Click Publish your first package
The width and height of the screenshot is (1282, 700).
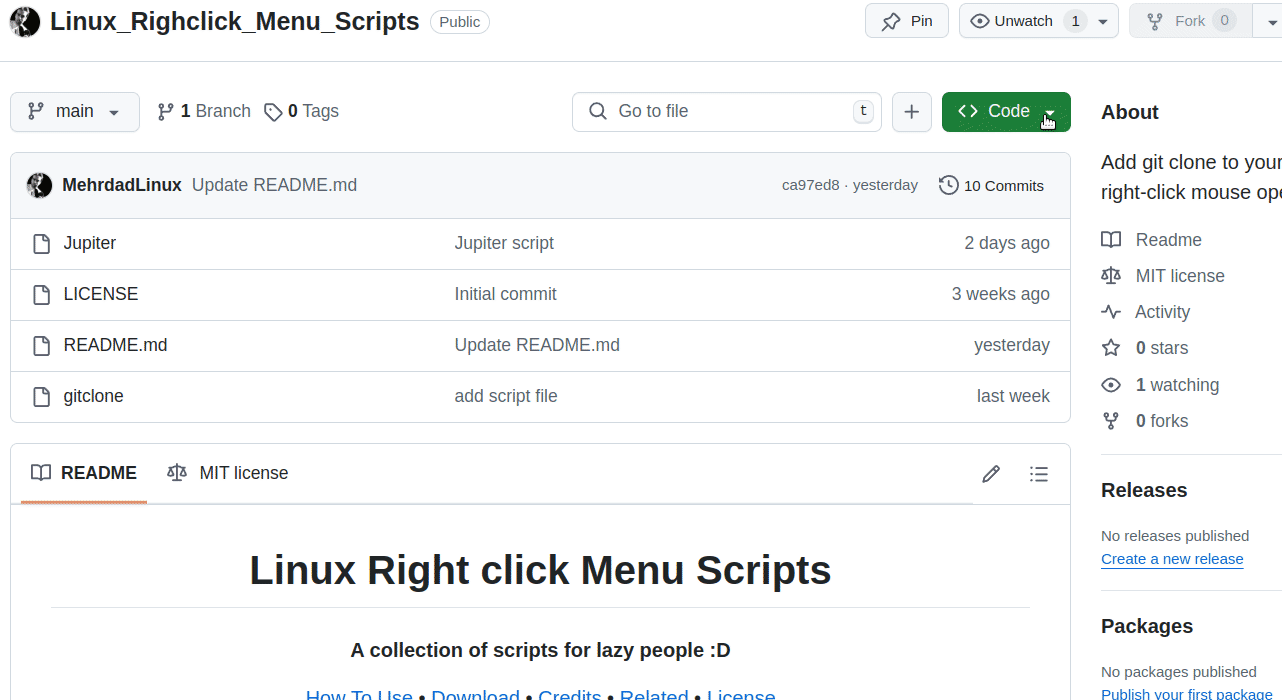click(x=1187, y=694)
